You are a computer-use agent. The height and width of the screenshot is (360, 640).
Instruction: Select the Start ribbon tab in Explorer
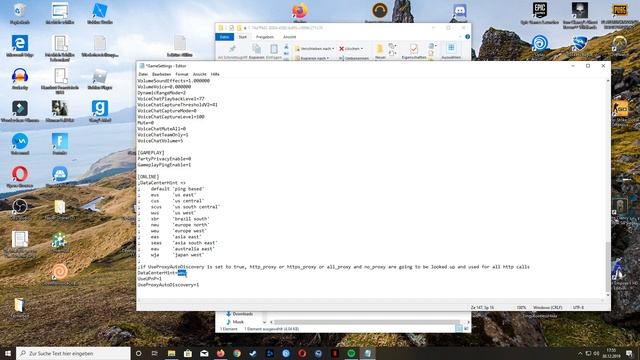point(242,37)
